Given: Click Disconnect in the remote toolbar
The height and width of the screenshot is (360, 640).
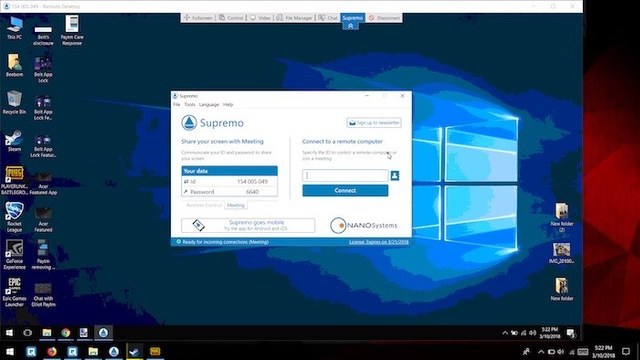Looking at the screenshot, I should [x=384, y=18].
